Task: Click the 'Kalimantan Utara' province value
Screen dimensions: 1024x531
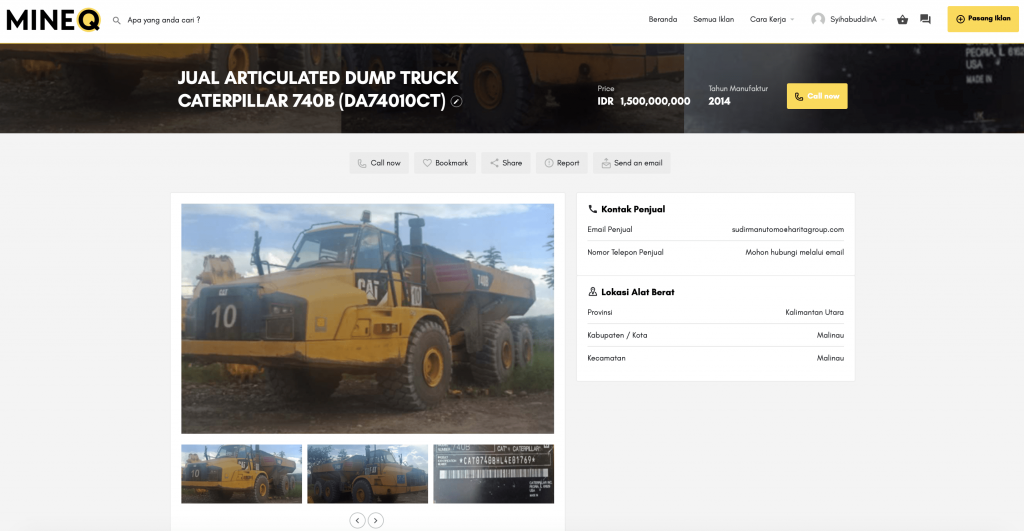Action: coord(814,312)
